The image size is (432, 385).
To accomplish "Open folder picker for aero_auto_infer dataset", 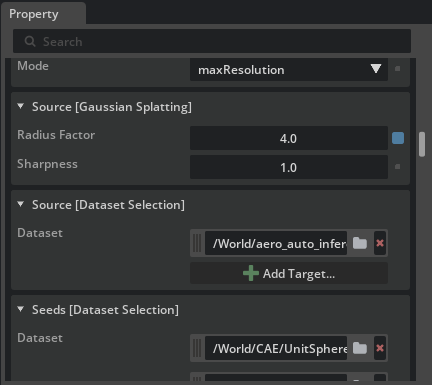I will 360,243.
